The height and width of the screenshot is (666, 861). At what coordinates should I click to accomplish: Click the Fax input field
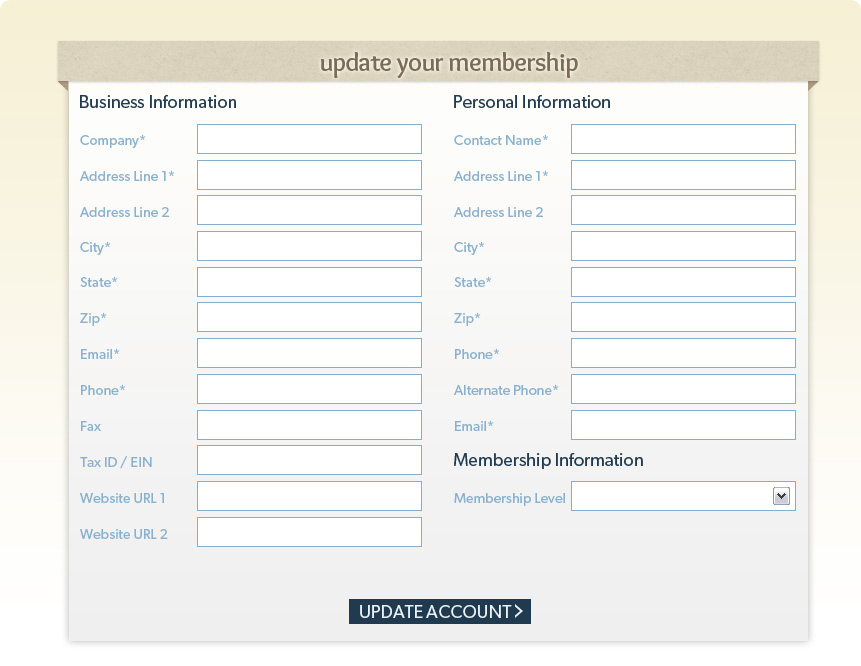click(309, 425)
